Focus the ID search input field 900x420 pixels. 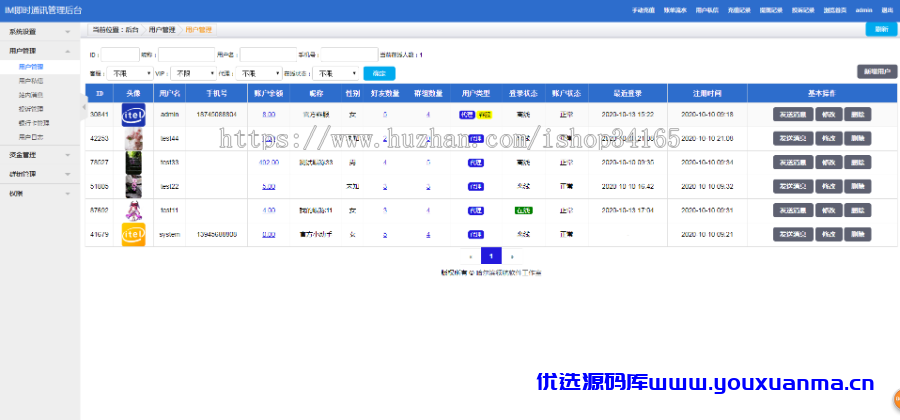tap(121, 55)
